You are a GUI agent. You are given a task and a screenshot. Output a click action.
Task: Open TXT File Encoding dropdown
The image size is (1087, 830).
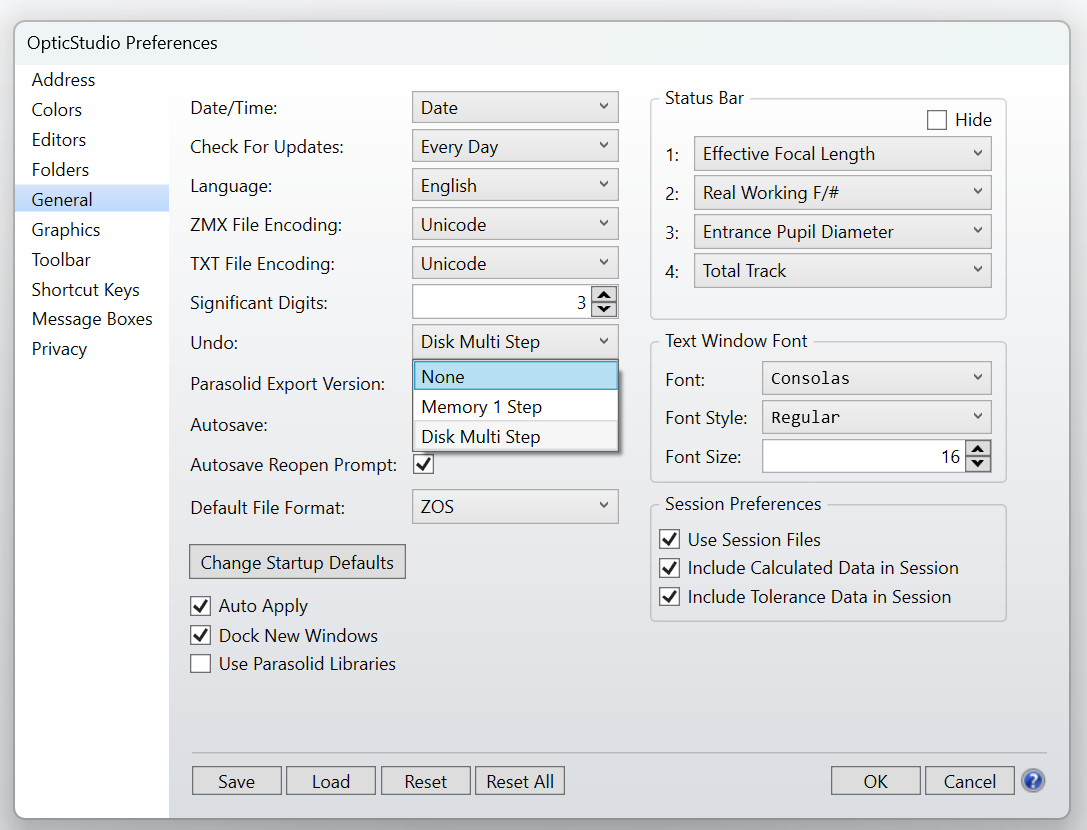515,263
